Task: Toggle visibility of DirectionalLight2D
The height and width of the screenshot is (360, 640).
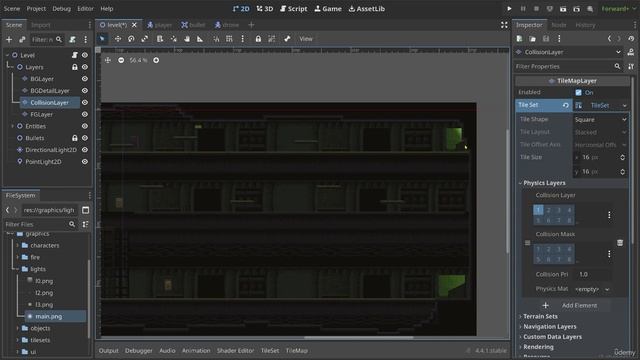Action: click(84, 150)
